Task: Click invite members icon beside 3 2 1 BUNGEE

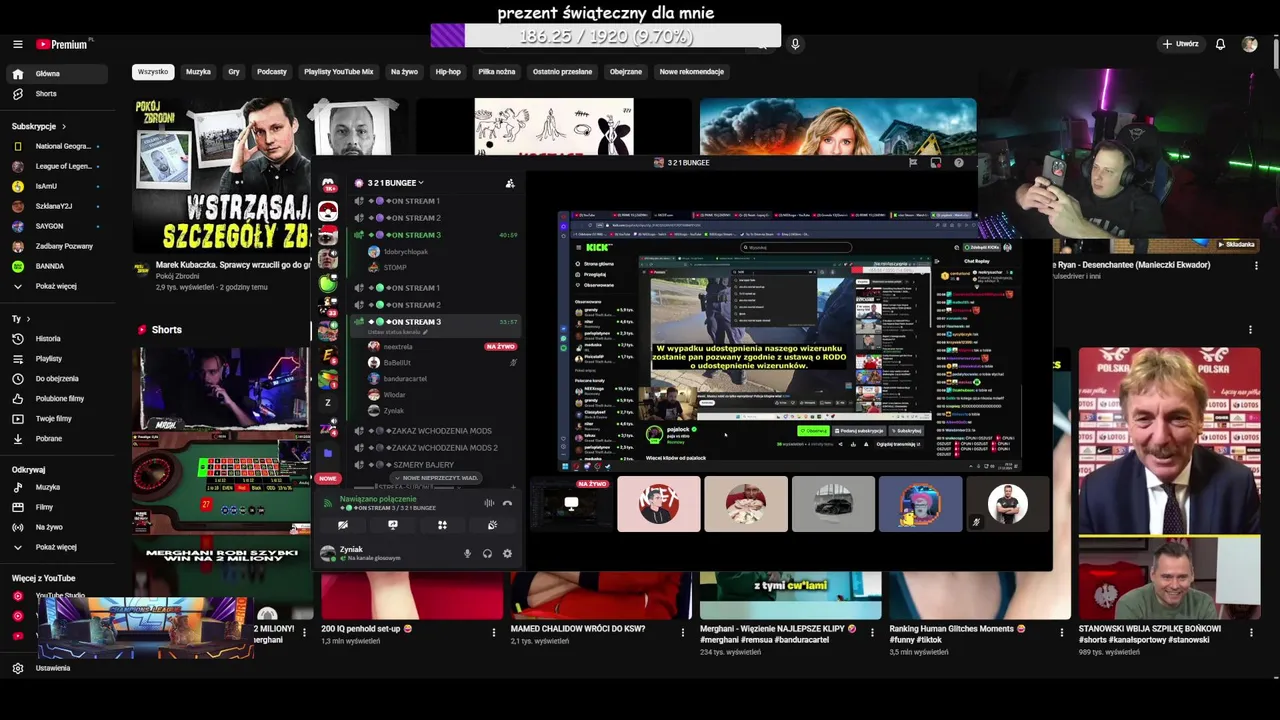Action: click(510, 183)
